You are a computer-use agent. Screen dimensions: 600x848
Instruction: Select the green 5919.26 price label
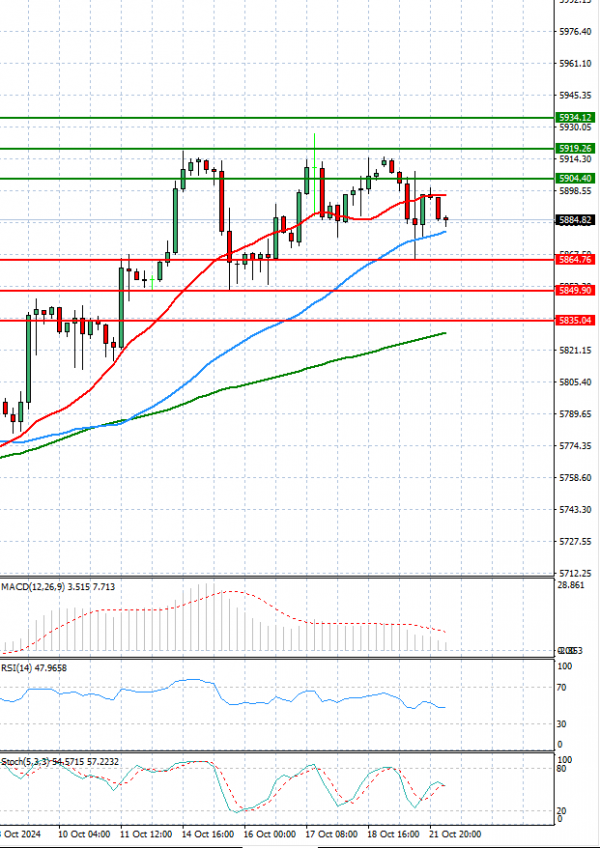[x=576, y=148]
